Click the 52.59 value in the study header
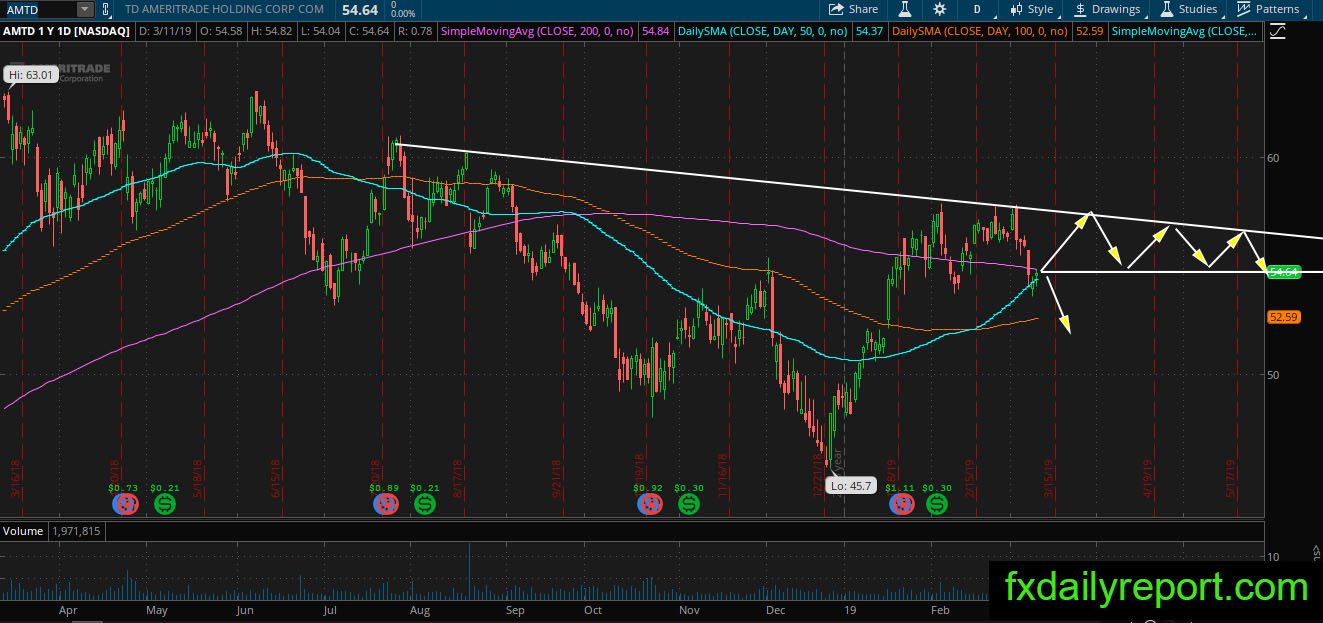The width and height of the screenshot is (1323, 623). click(x=1089, y=32)
